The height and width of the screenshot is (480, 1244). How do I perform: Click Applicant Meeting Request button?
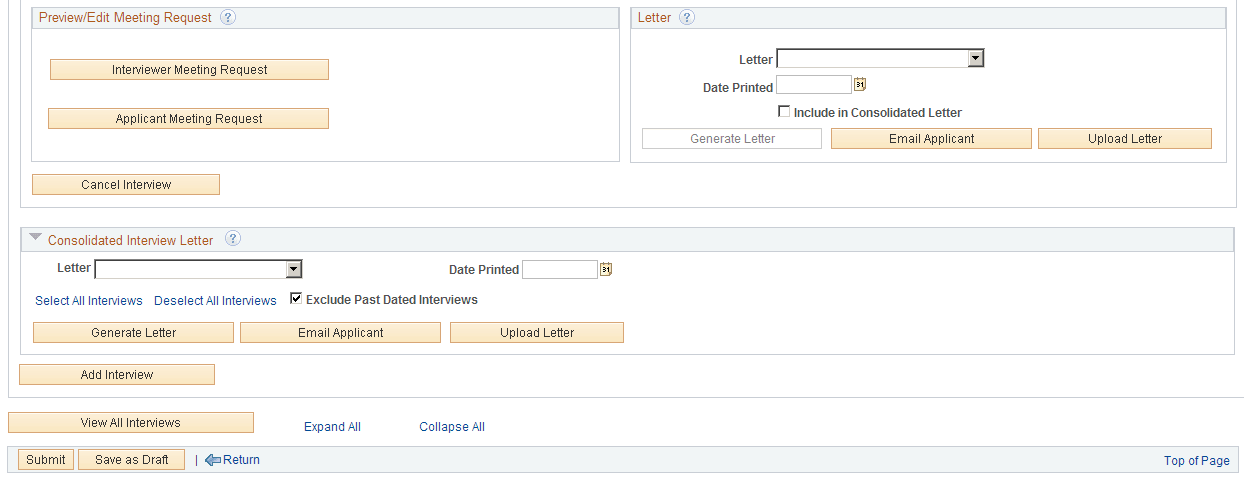point(188,119)
